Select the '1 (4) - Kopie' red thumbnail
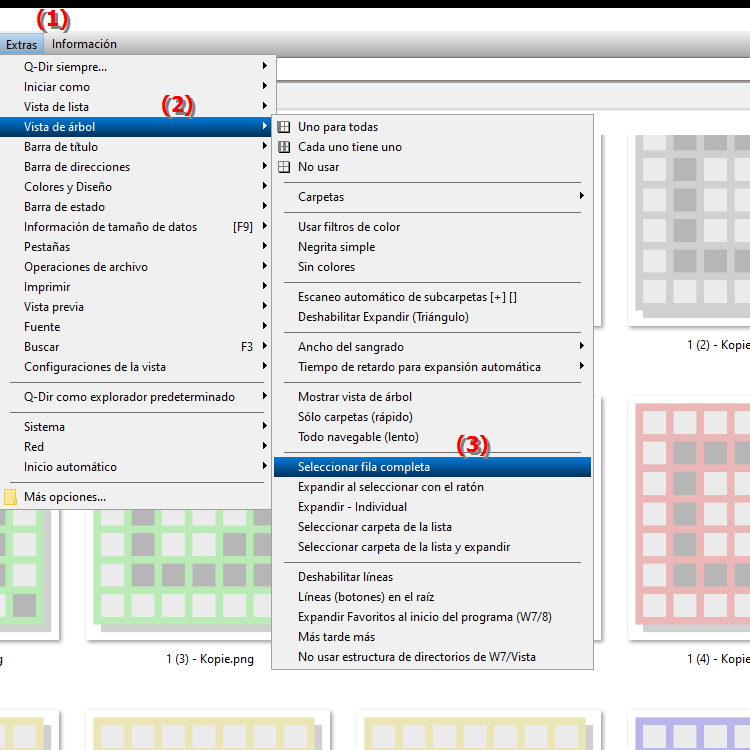The height and width of the screenshot is (750, 750). coord(689,518)
